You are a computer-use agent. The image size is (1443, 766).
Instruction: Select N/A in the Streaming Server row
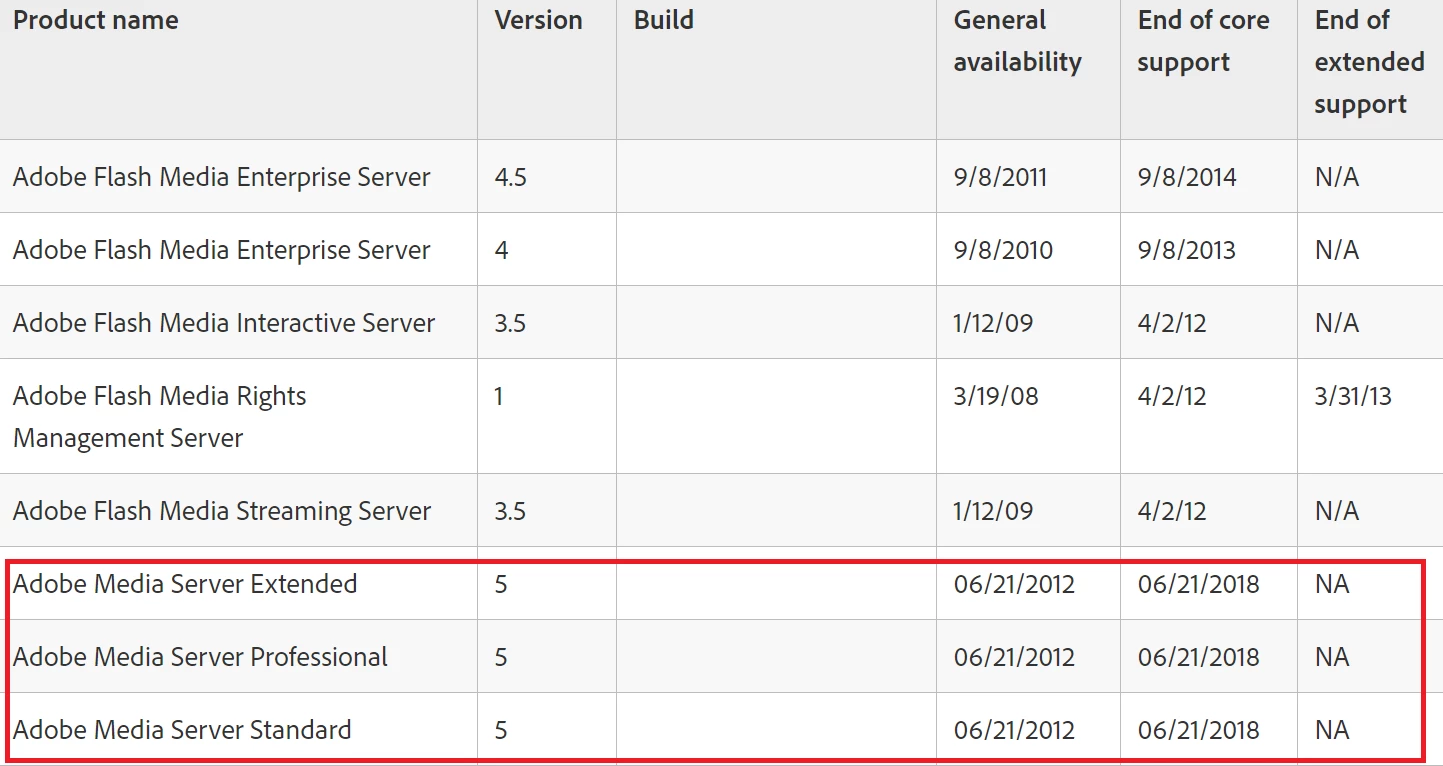pos(1337,511)
